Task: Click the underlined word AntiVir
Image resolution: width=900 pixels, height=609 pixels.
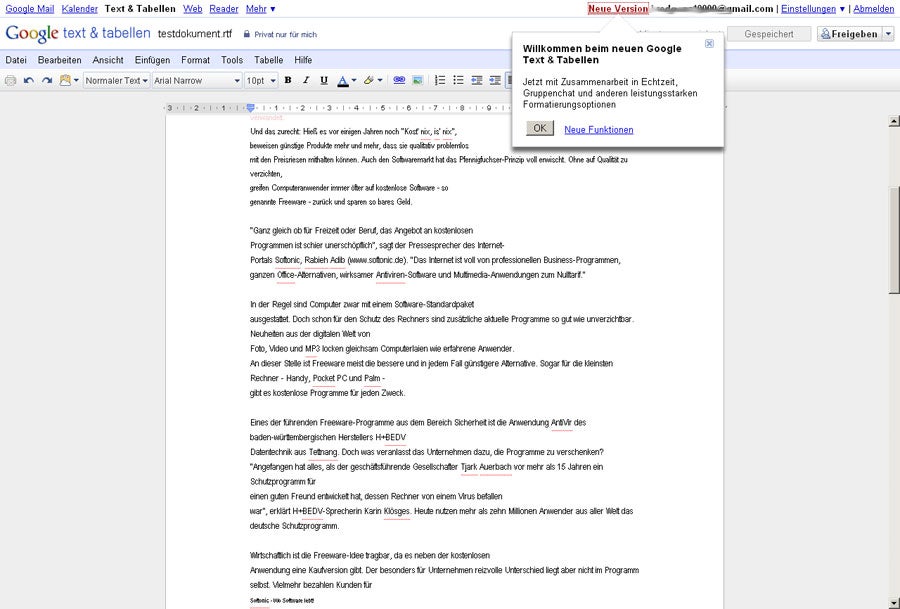Action: 561,423
